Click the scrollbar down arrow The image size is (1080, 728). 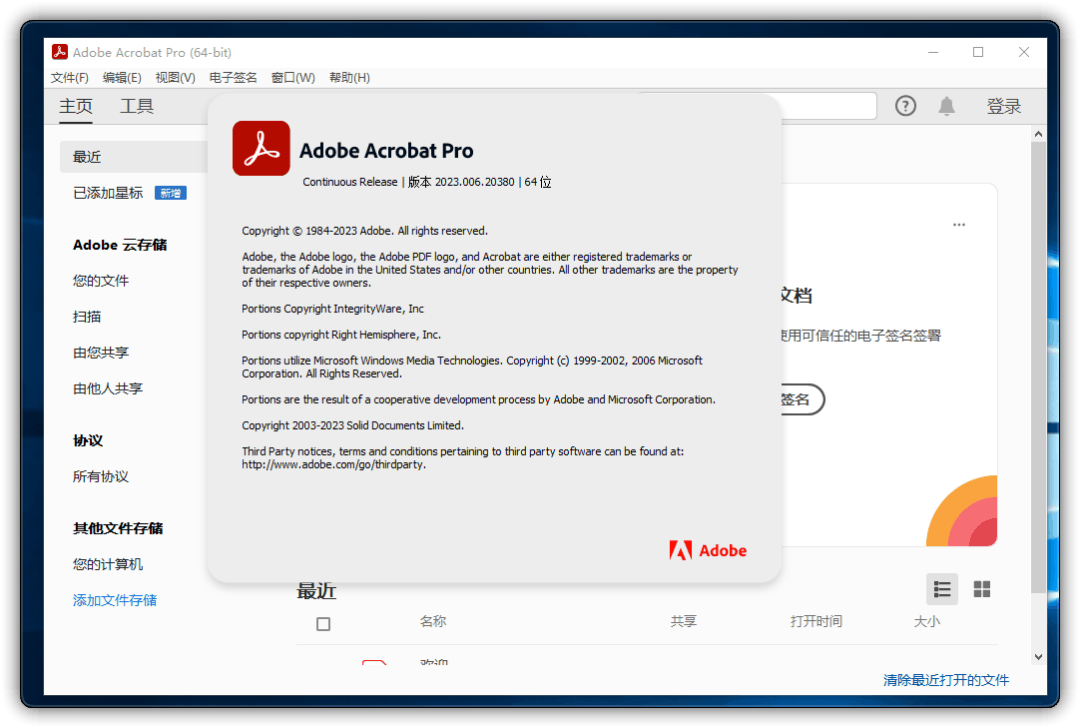coord(1038,657)
